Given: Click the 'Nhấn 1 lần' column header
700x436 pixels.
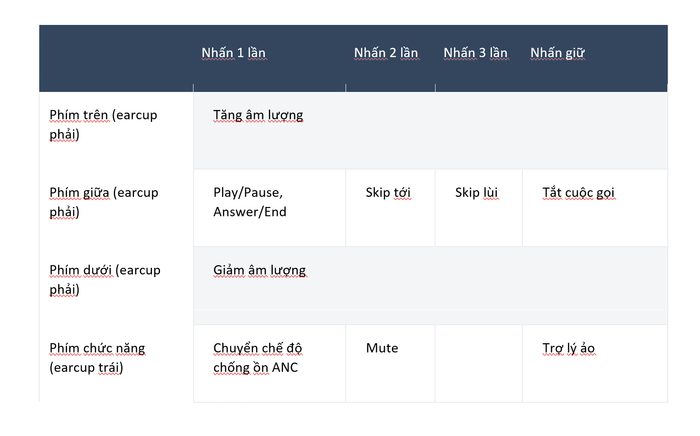Looking at the screenshot, I should pos(233,53).
